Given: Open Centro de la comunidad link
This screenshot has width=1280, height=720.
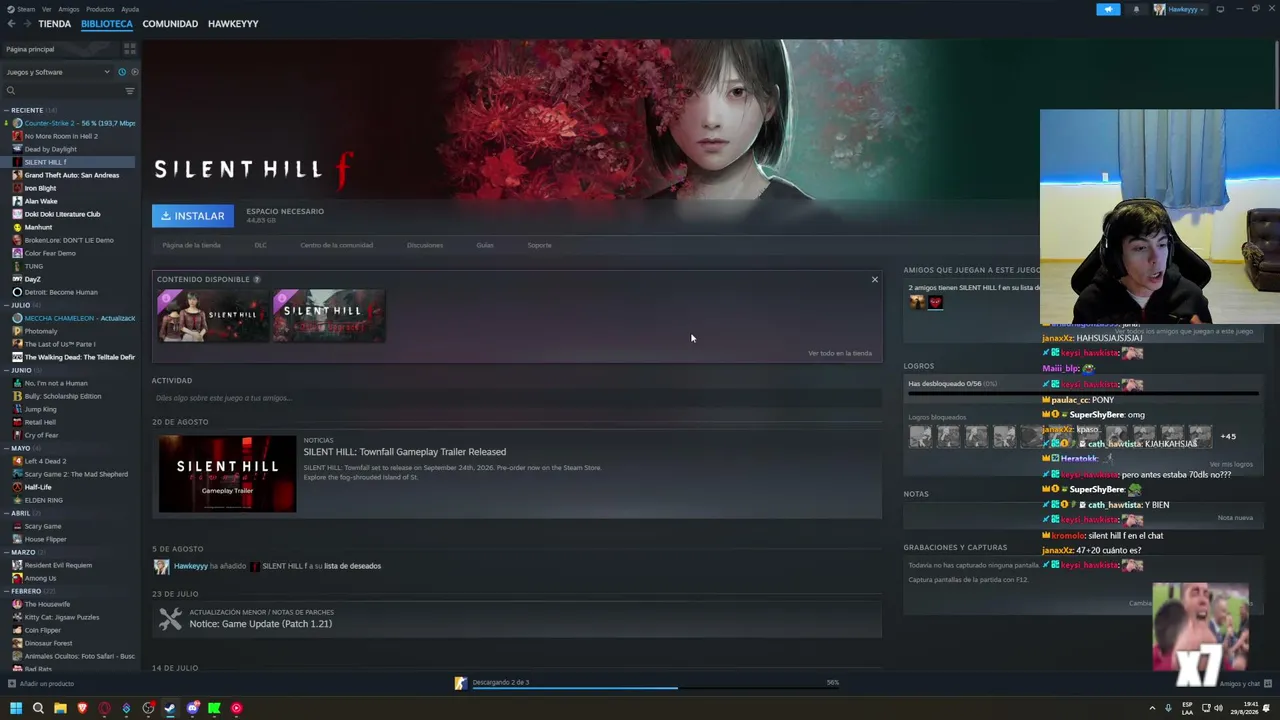Looking at the screenshot, I should point(336,245).
